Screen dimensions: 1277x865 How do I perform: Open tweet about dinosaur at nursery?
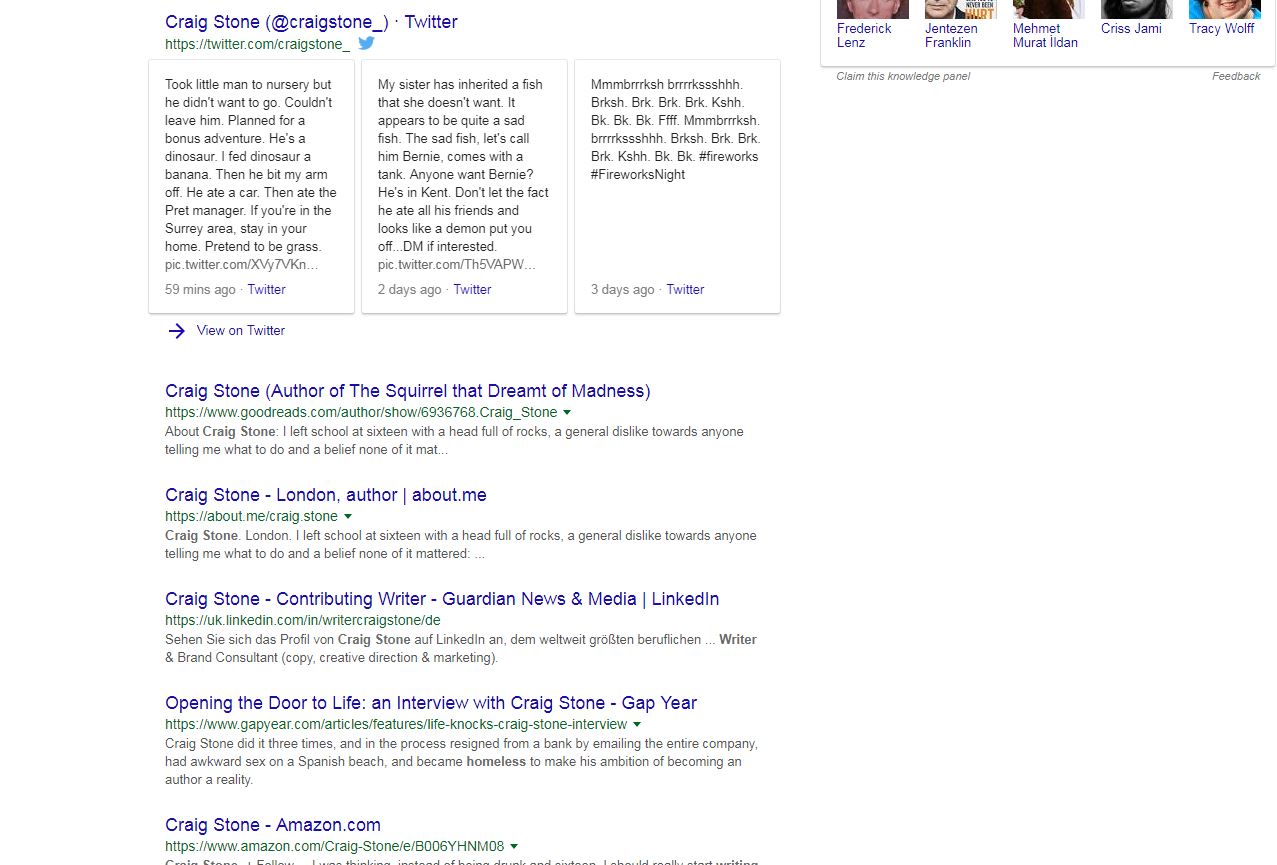[x=251, y=187]
